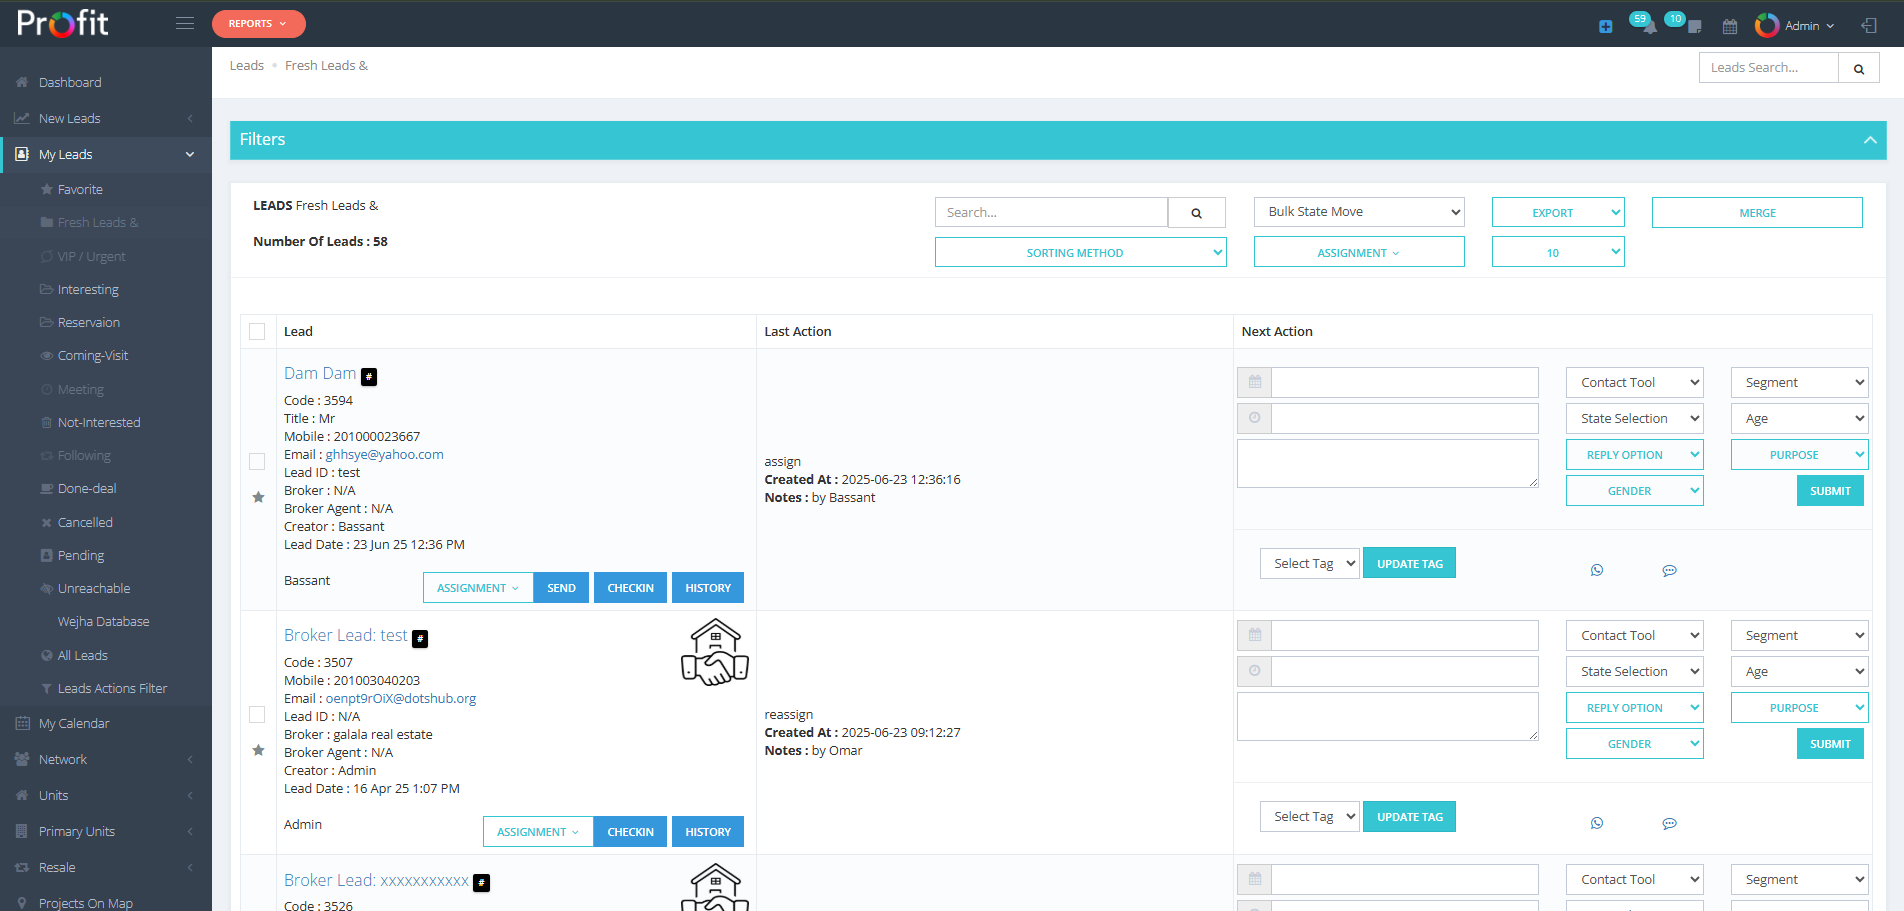Toggle the favorite star on Broker Lead test
Screen dimensions: 1904x911
click(258, 751)
